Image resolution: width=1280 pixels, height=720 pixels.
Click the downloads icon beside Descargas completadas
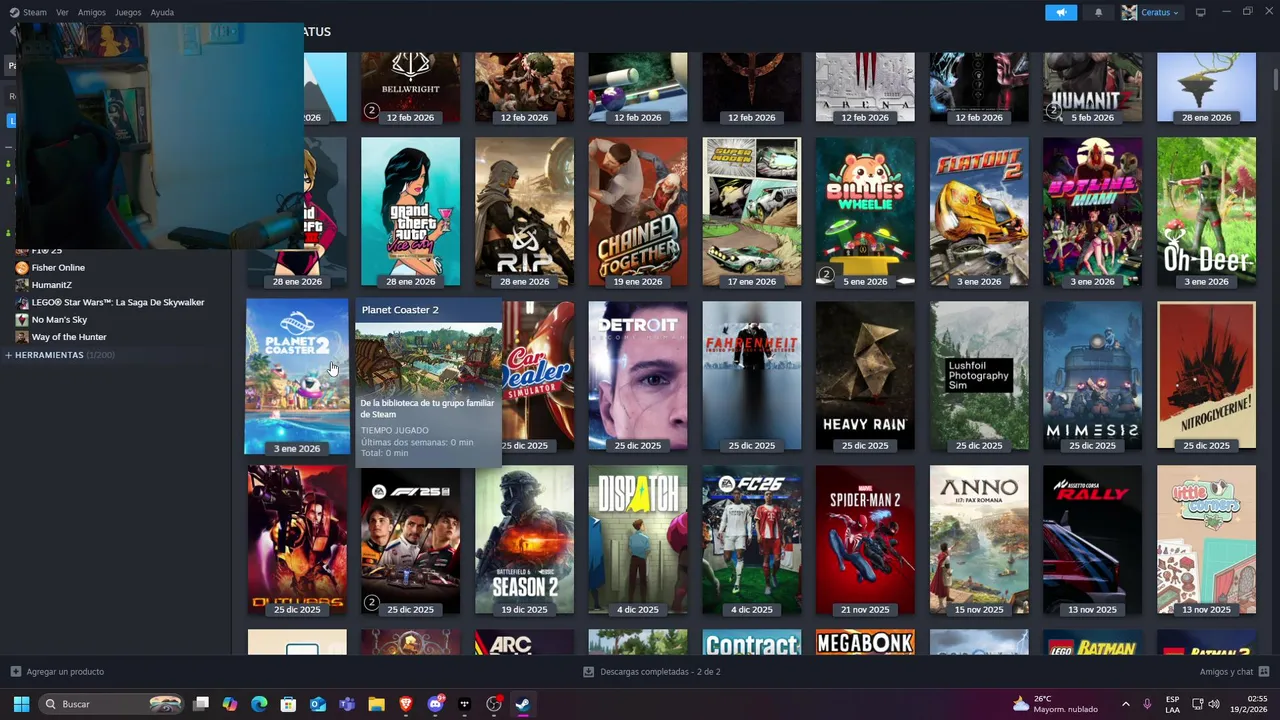589,671
